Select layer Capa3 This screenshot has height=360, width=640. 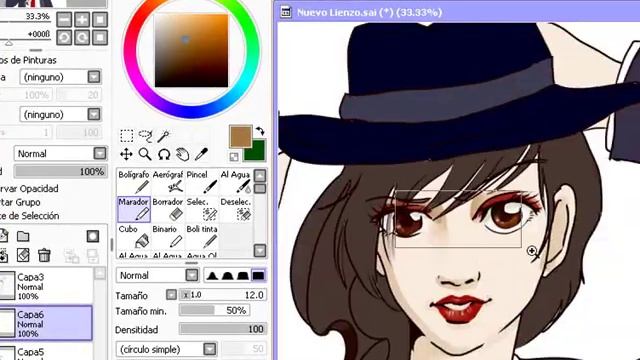click(46, 286)
